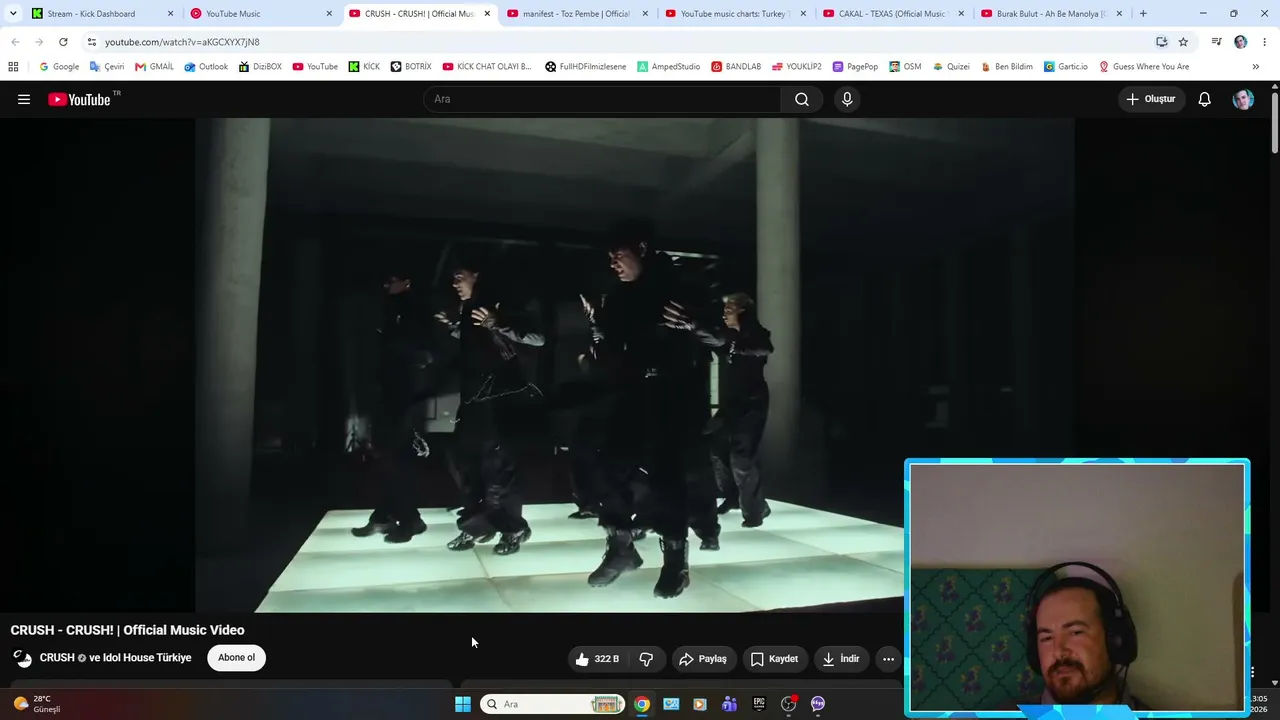Open the Oluştur create menu
Viewport: 1280px width, 720px height.
point(1151,99)
